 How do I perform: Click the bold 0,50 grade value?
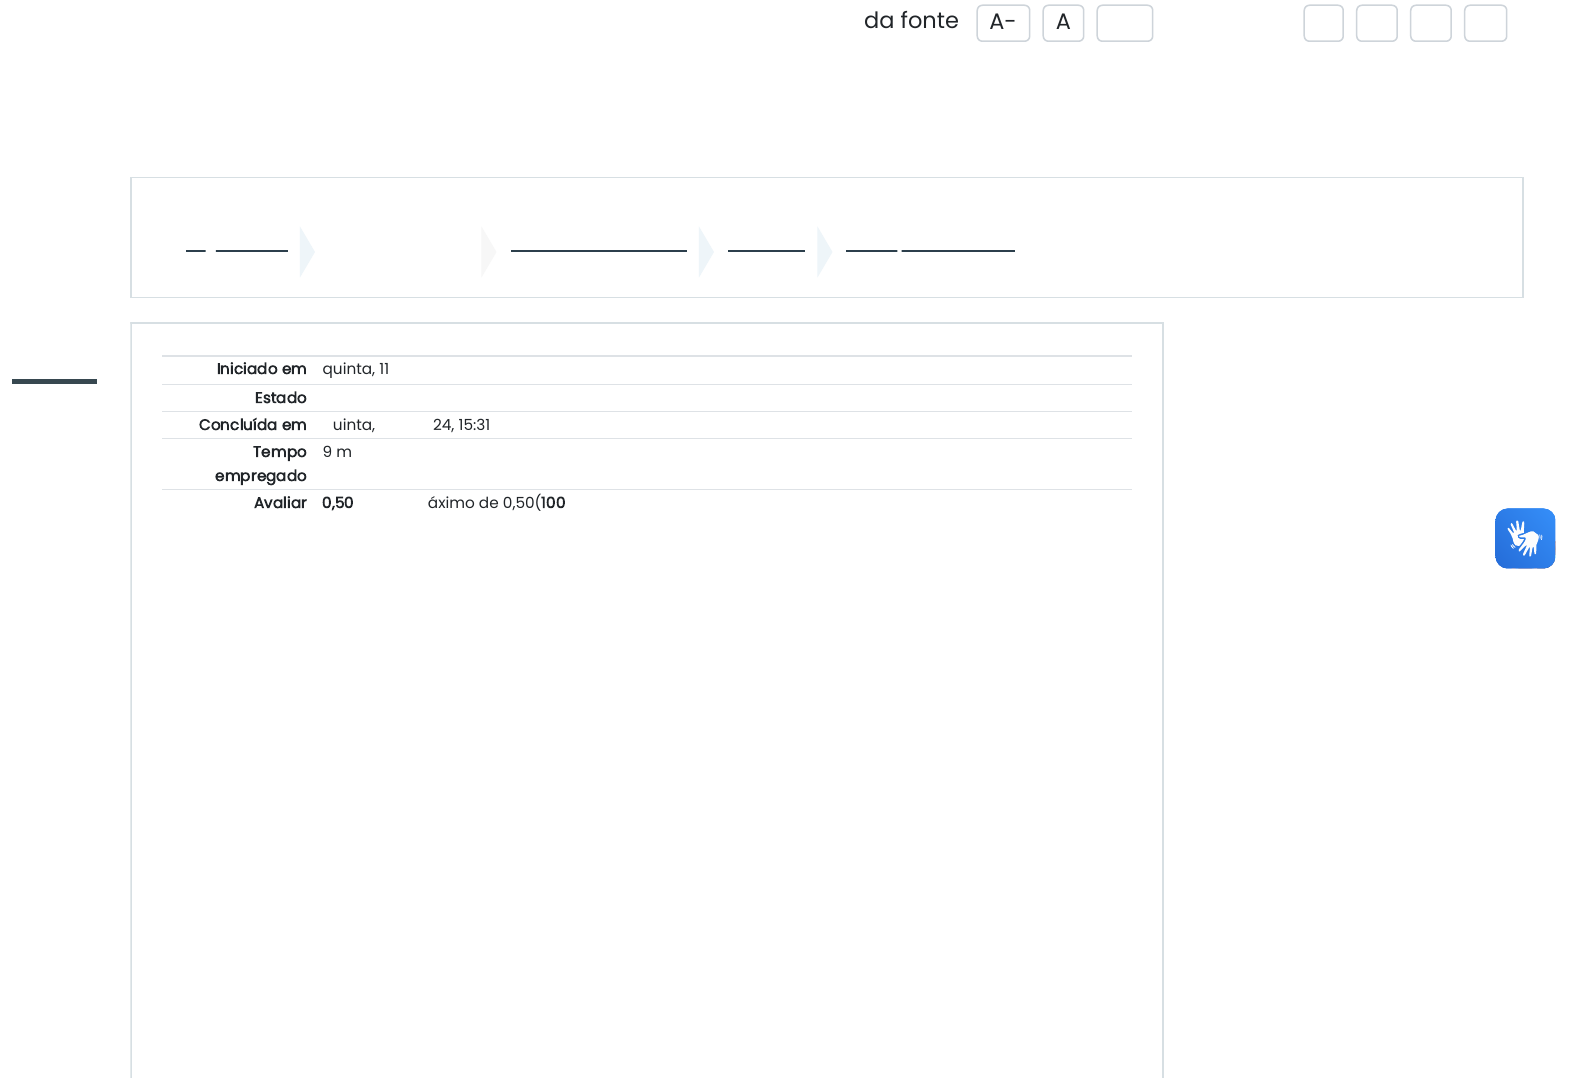pyautogui.click(x=338, y=503)
